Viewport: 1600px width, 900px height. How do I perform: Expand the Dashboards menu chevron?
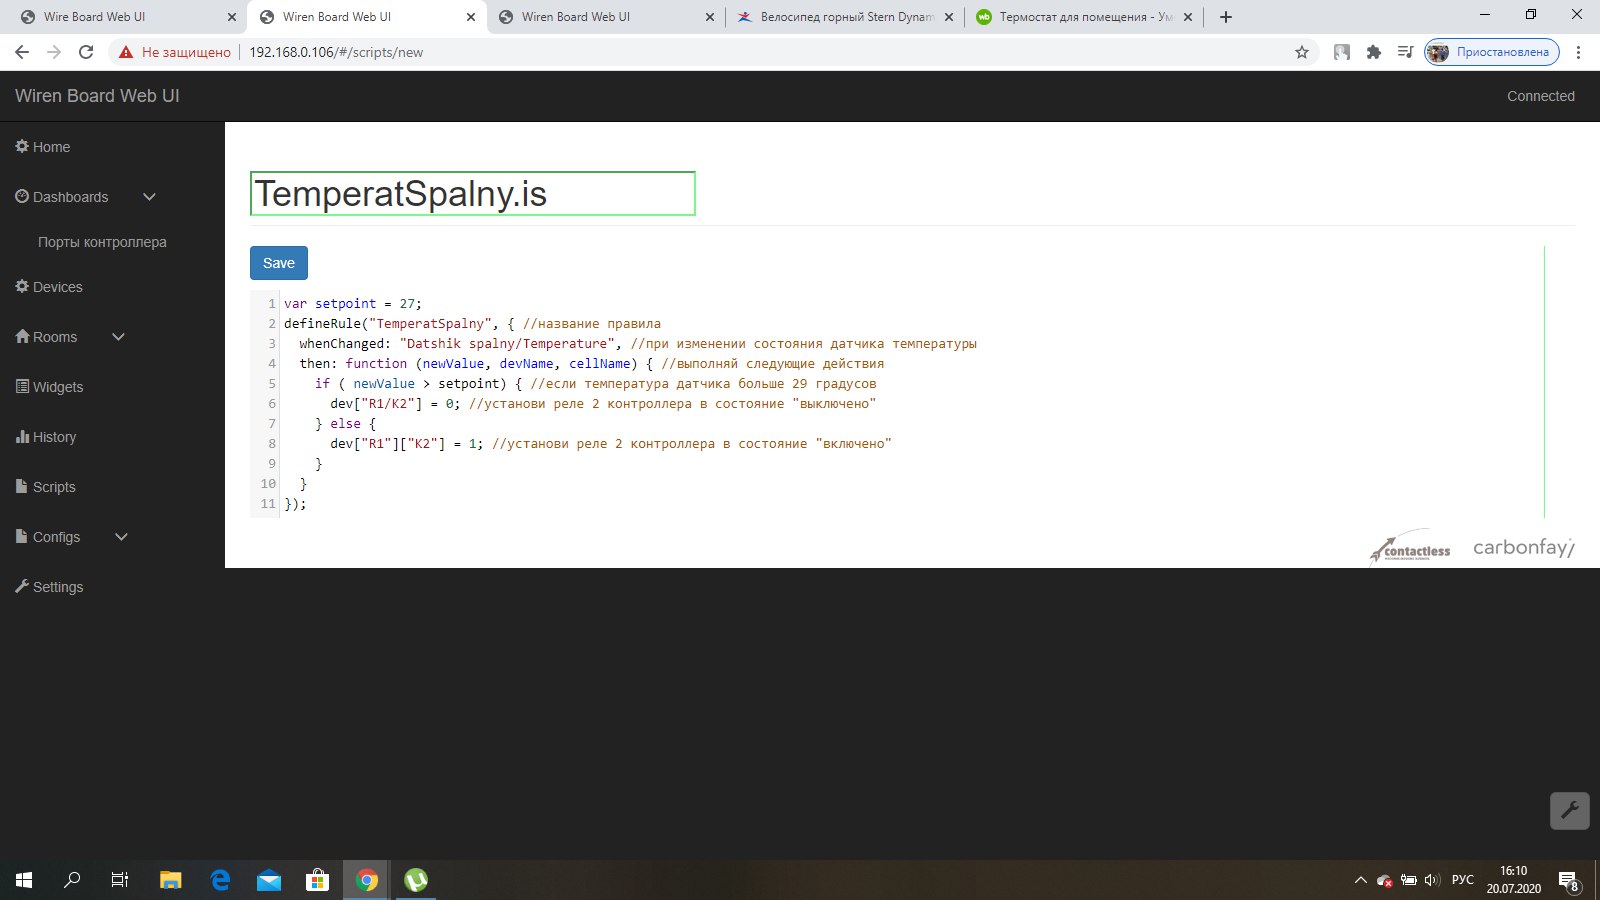(150, 197)
